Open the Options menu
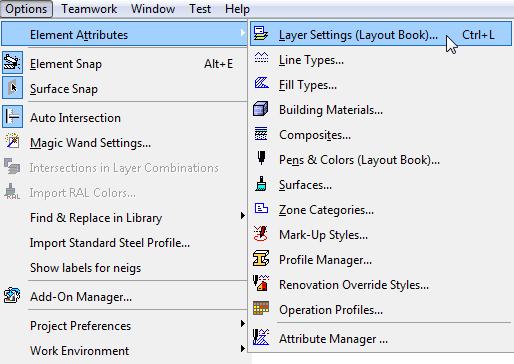 tap(26, 9)
